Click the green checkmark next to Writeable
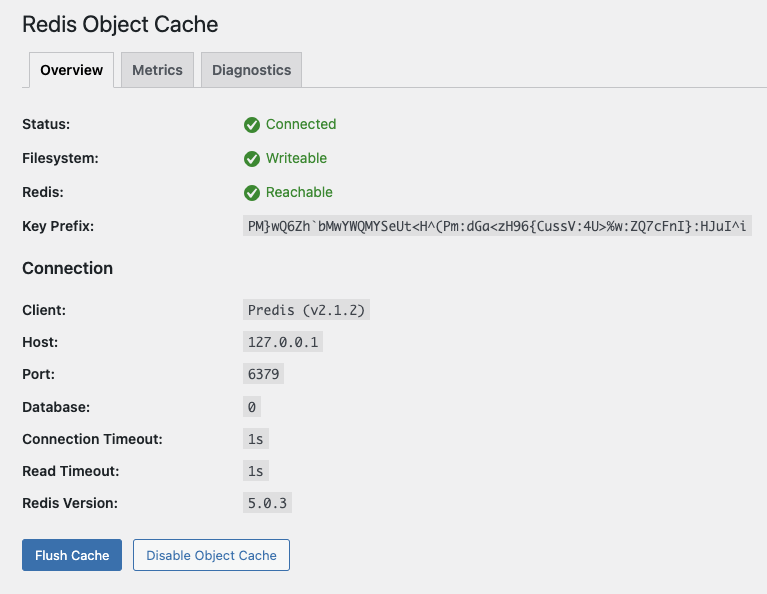 pyautogui.click(x=252, y=159)
